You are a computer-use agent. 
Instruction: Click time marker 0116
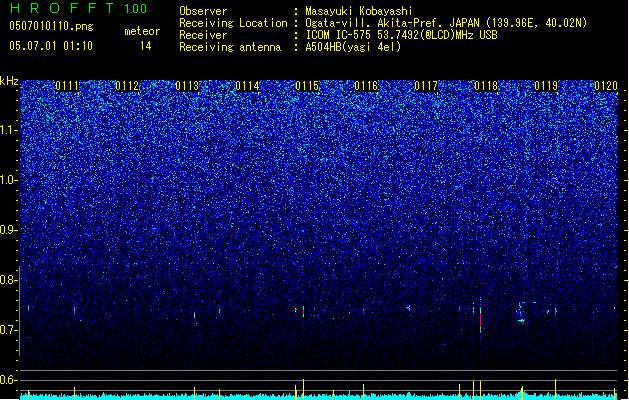366,86
